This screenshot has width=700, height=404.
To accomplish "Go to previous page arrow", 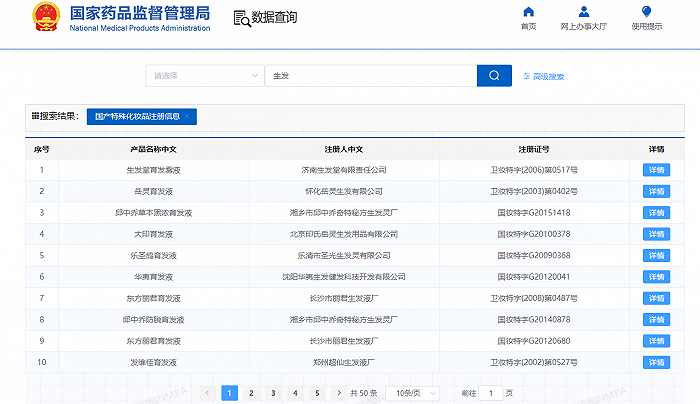I will click(x=207, y=393).
